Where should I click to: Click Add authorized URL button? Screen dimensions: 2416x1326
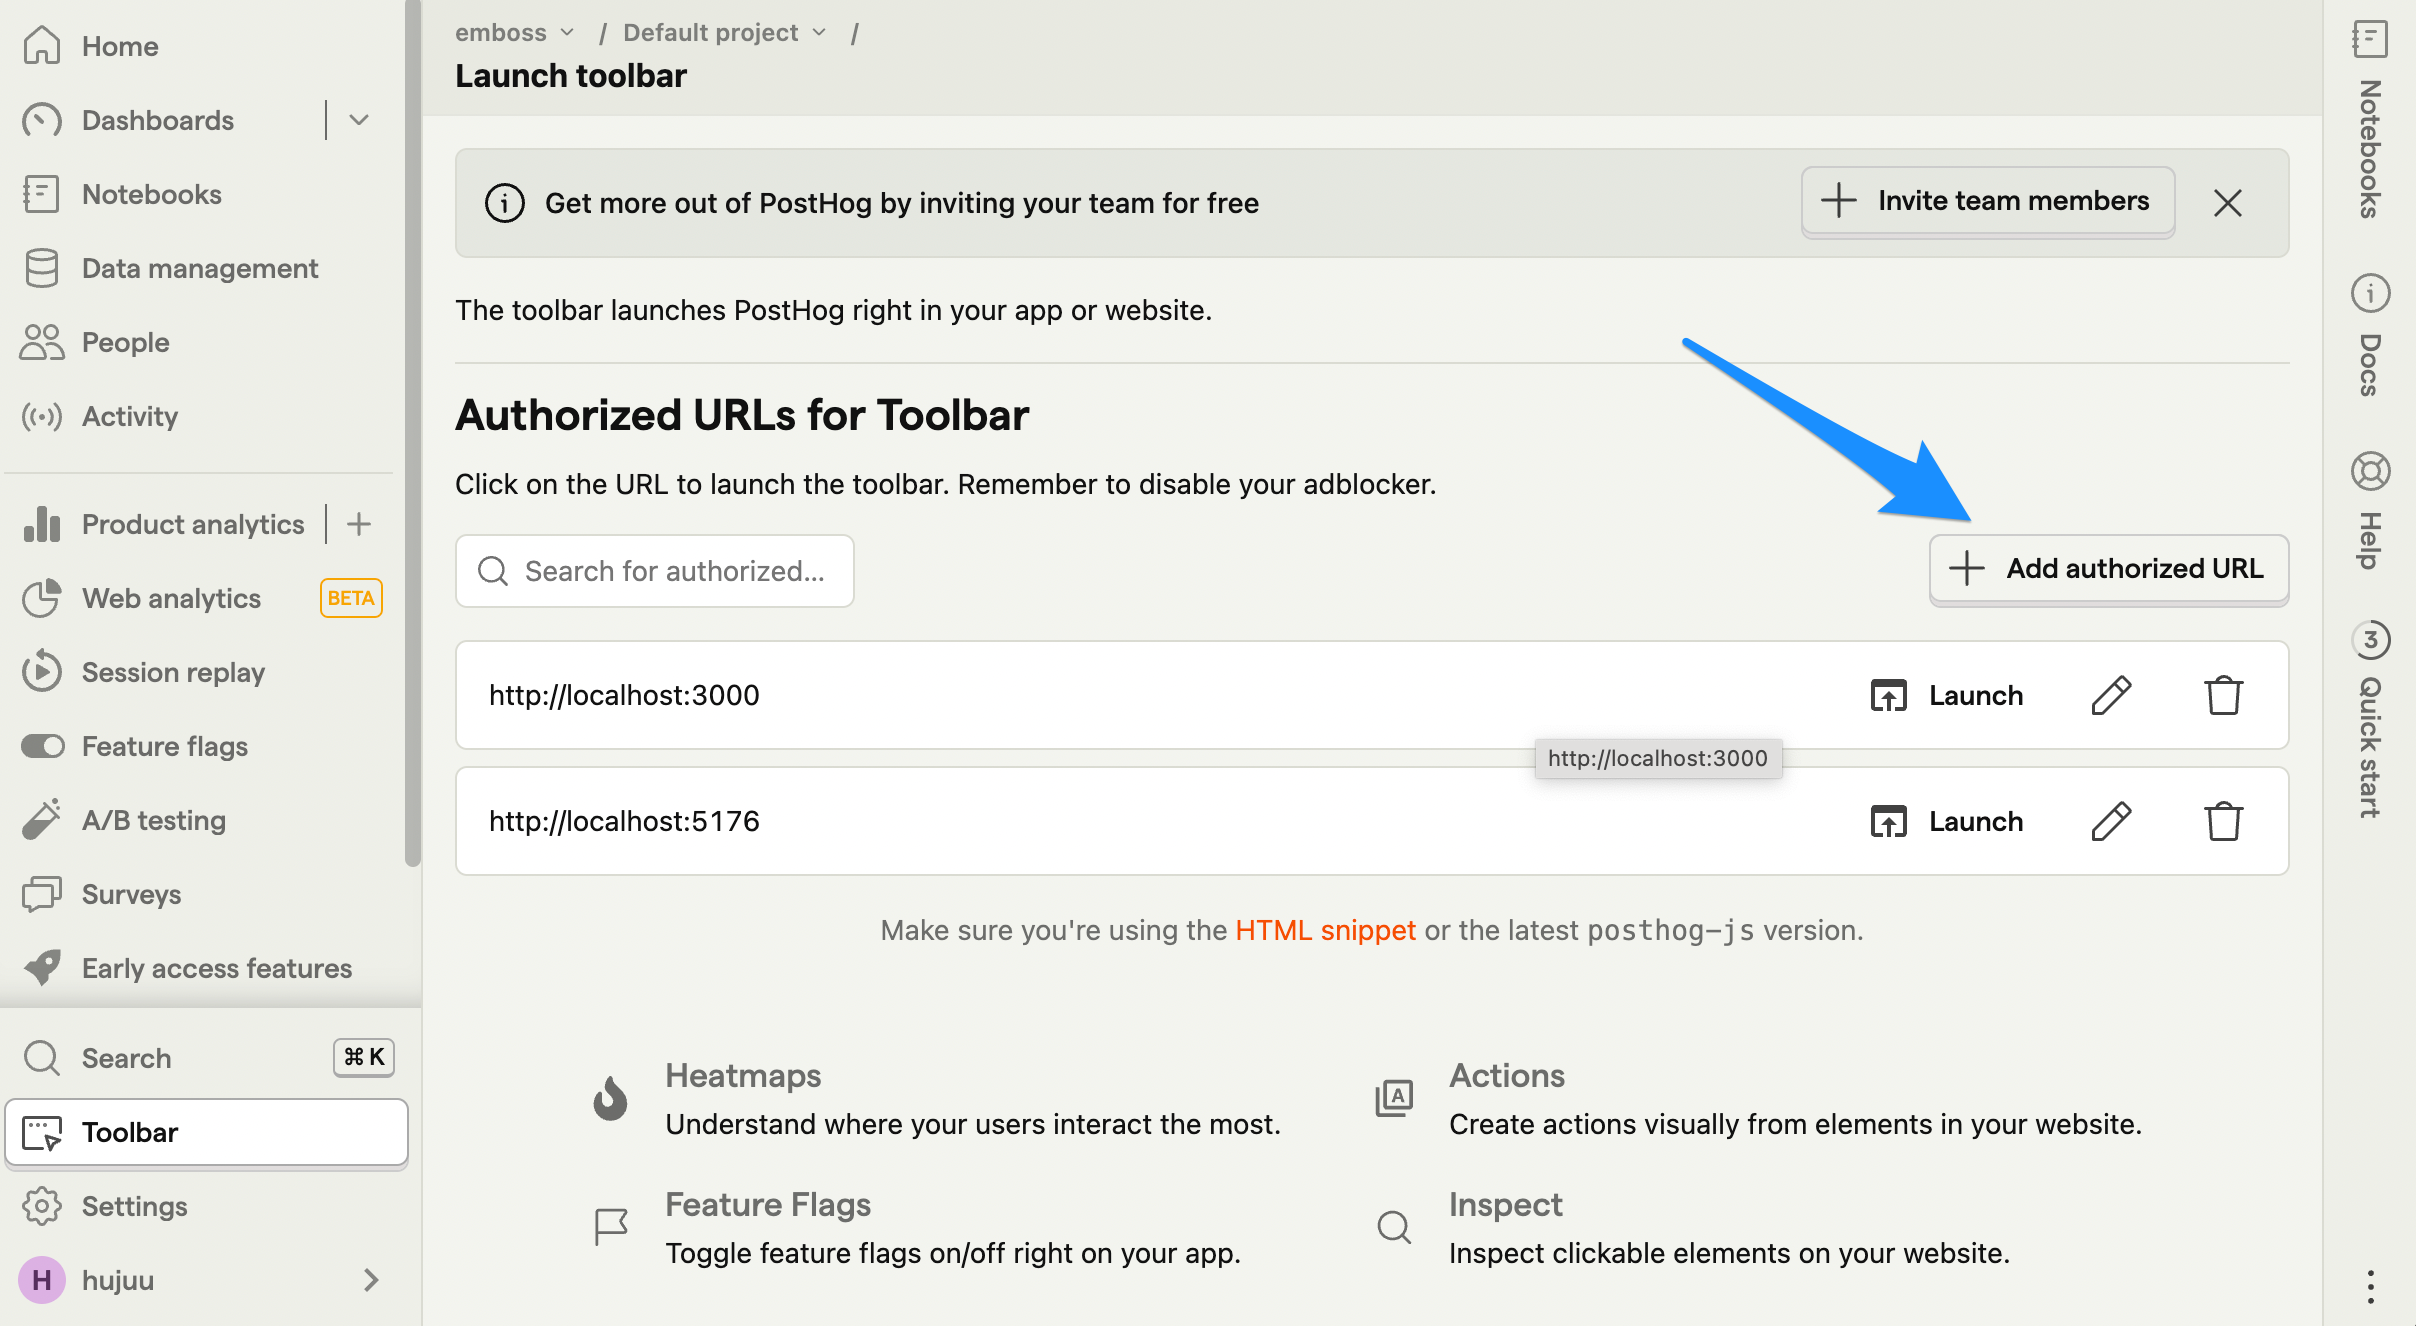[x=2108, y=568]
